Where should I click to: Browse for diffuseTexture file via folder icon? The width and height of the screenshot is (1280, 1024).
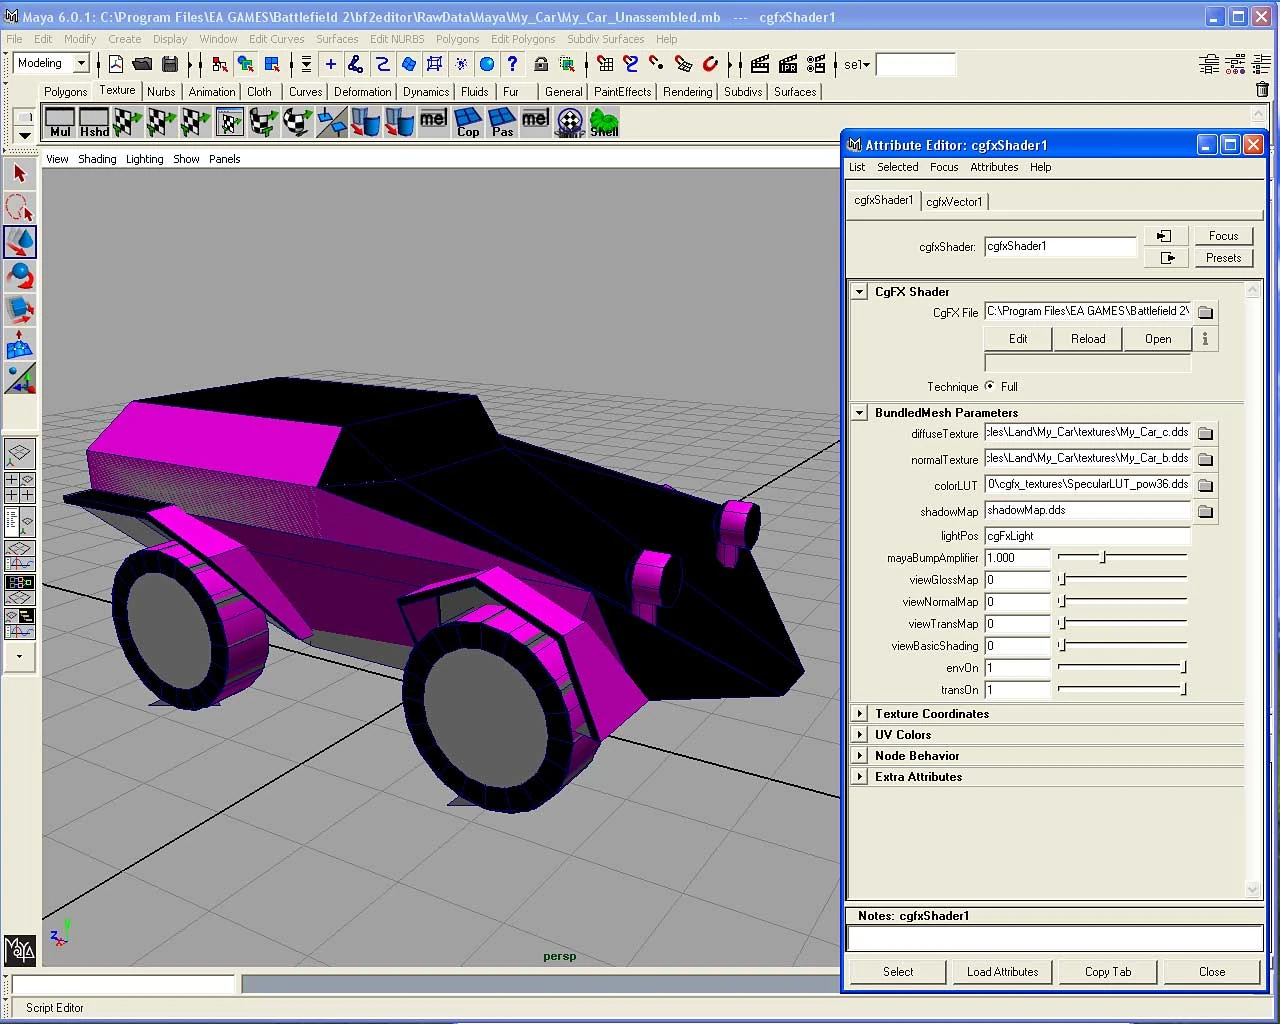click(1205, 433)
